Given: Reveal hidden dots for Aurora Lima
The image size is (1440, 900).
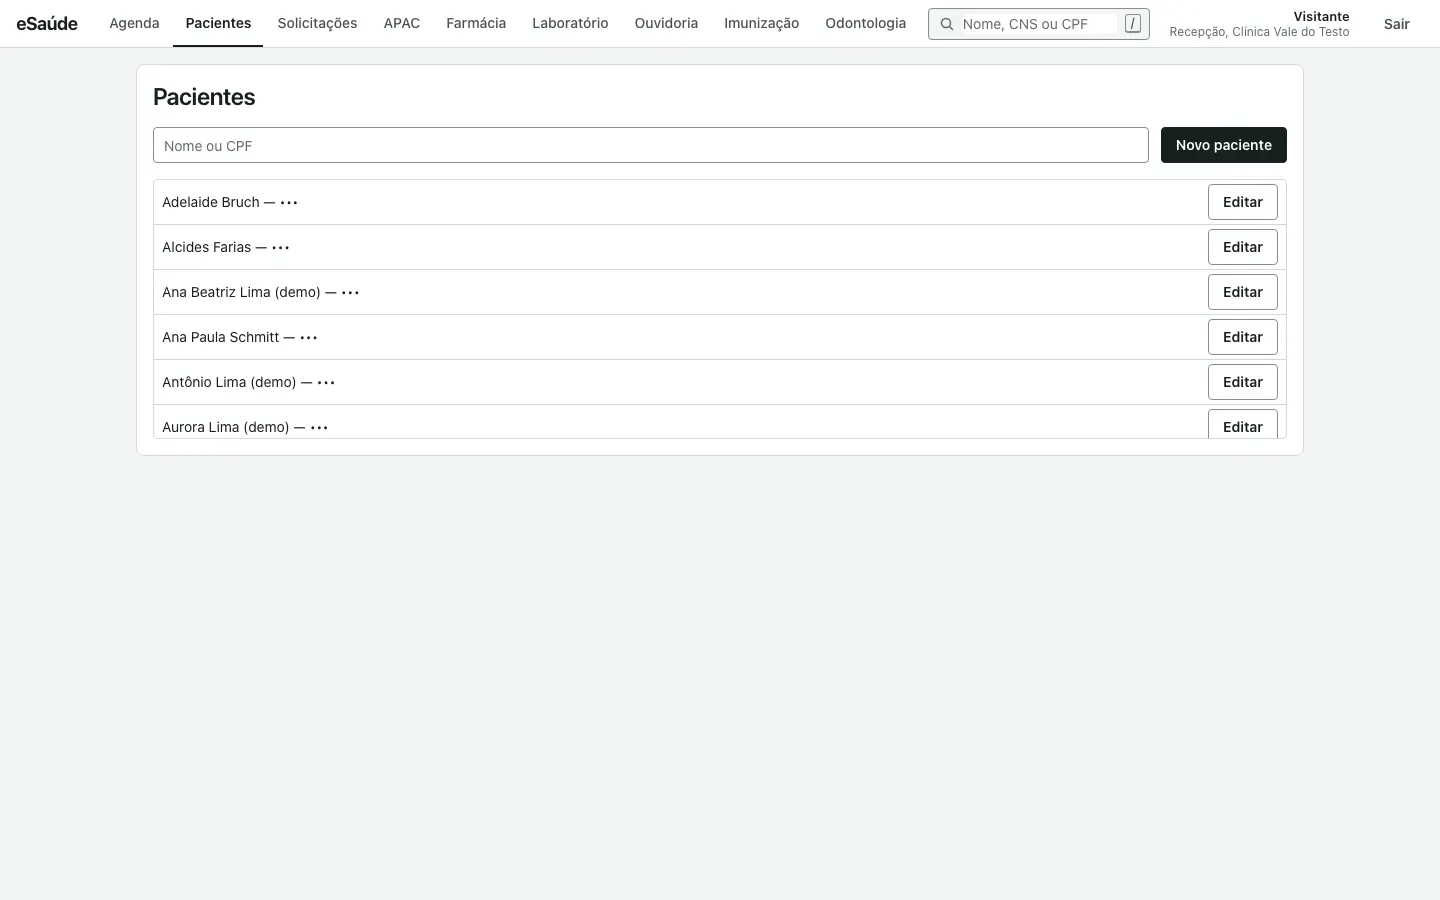Looking at the screenshot, I should pyautogui.click(x=319, y=428).
